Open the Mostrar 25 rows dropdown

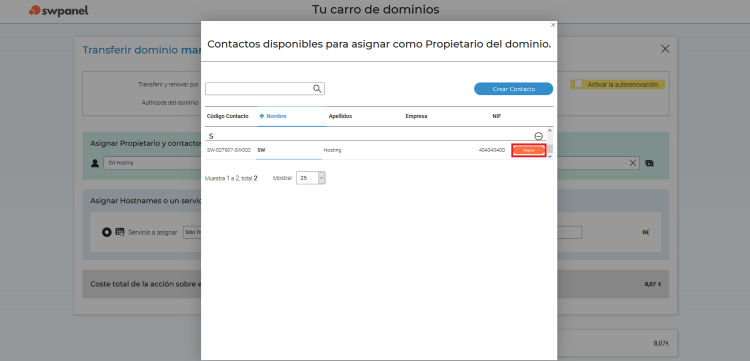coord(311,178)
